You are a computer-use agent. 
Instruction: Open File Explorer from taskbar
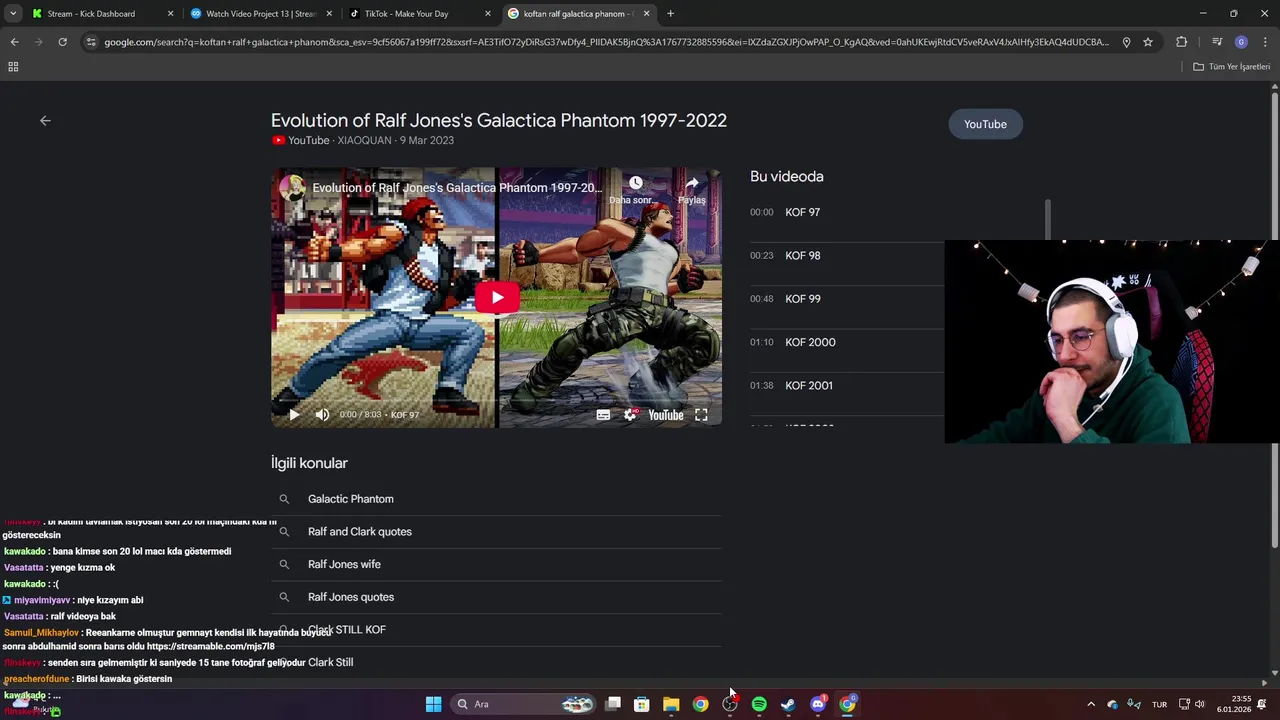[671, 704]
